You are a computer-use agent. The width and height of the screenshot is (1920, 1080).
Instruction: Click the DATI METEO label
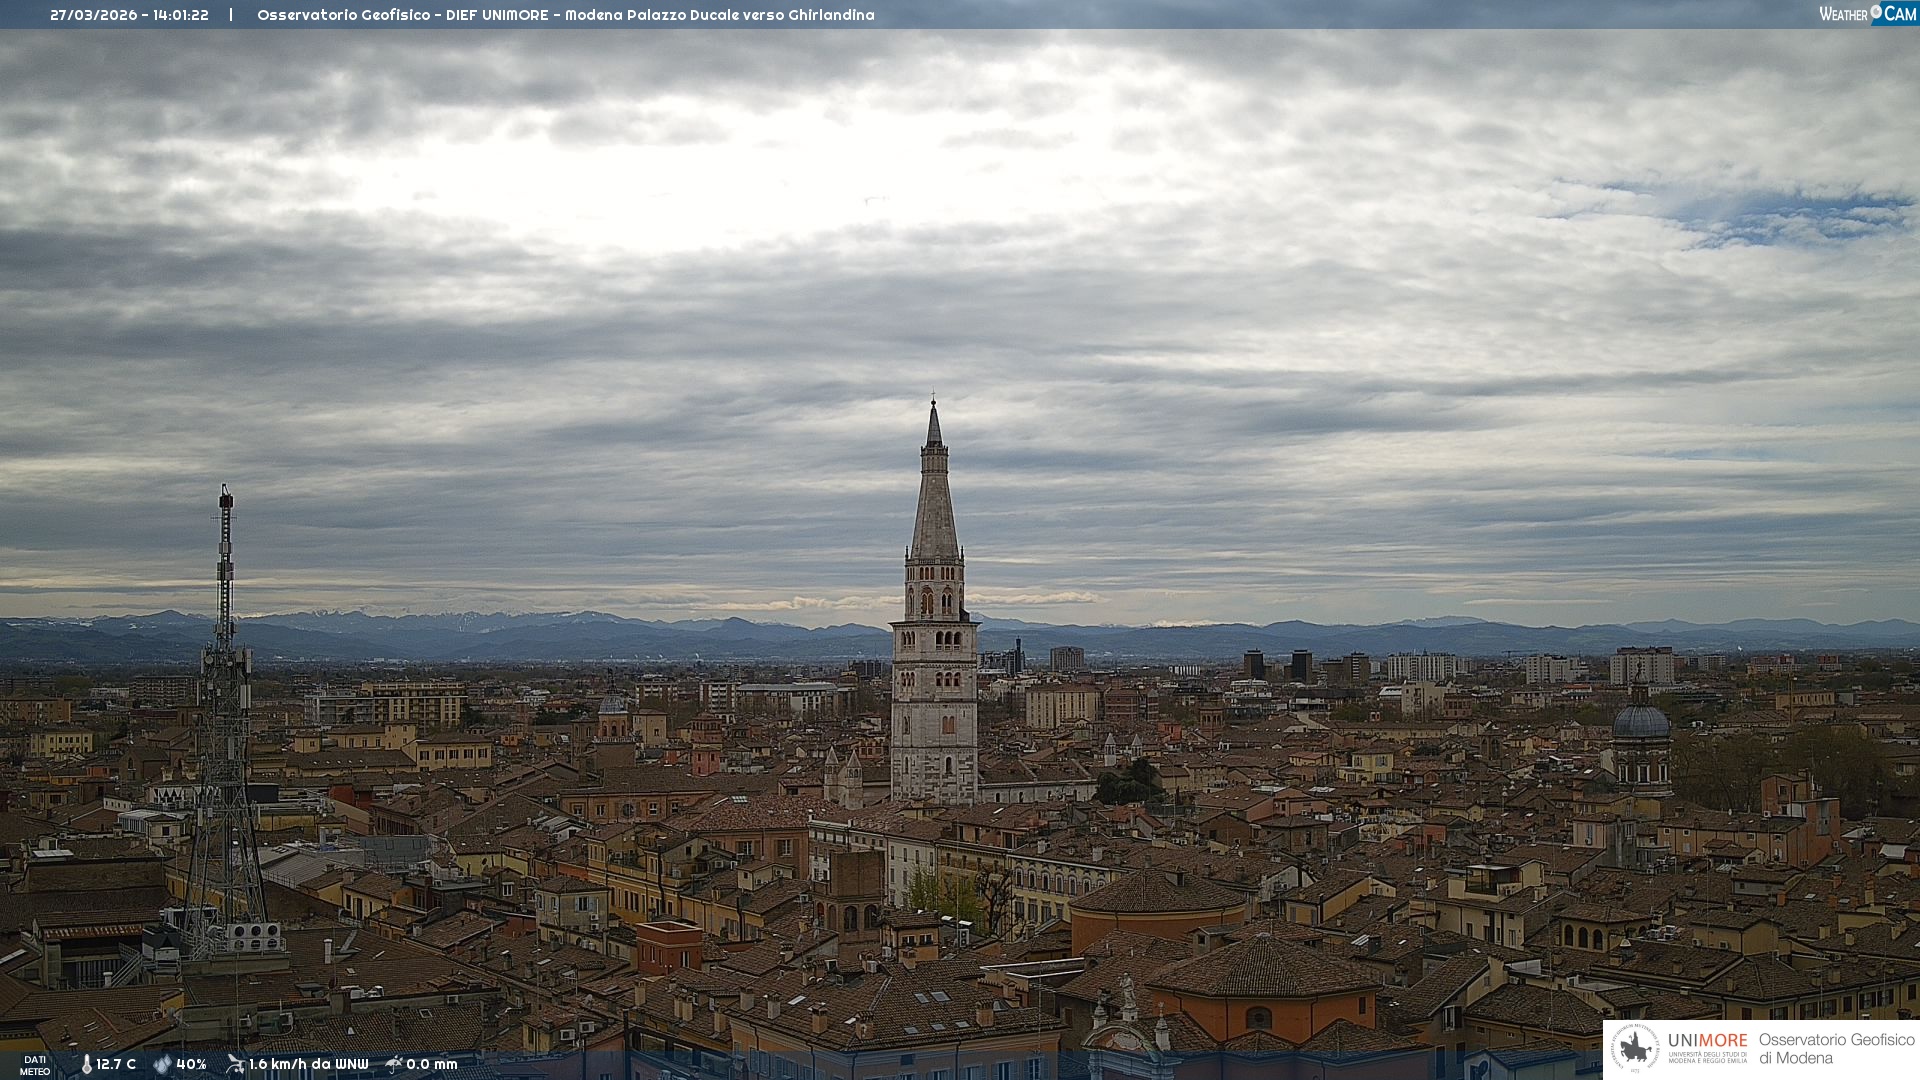click(35, 1065)
